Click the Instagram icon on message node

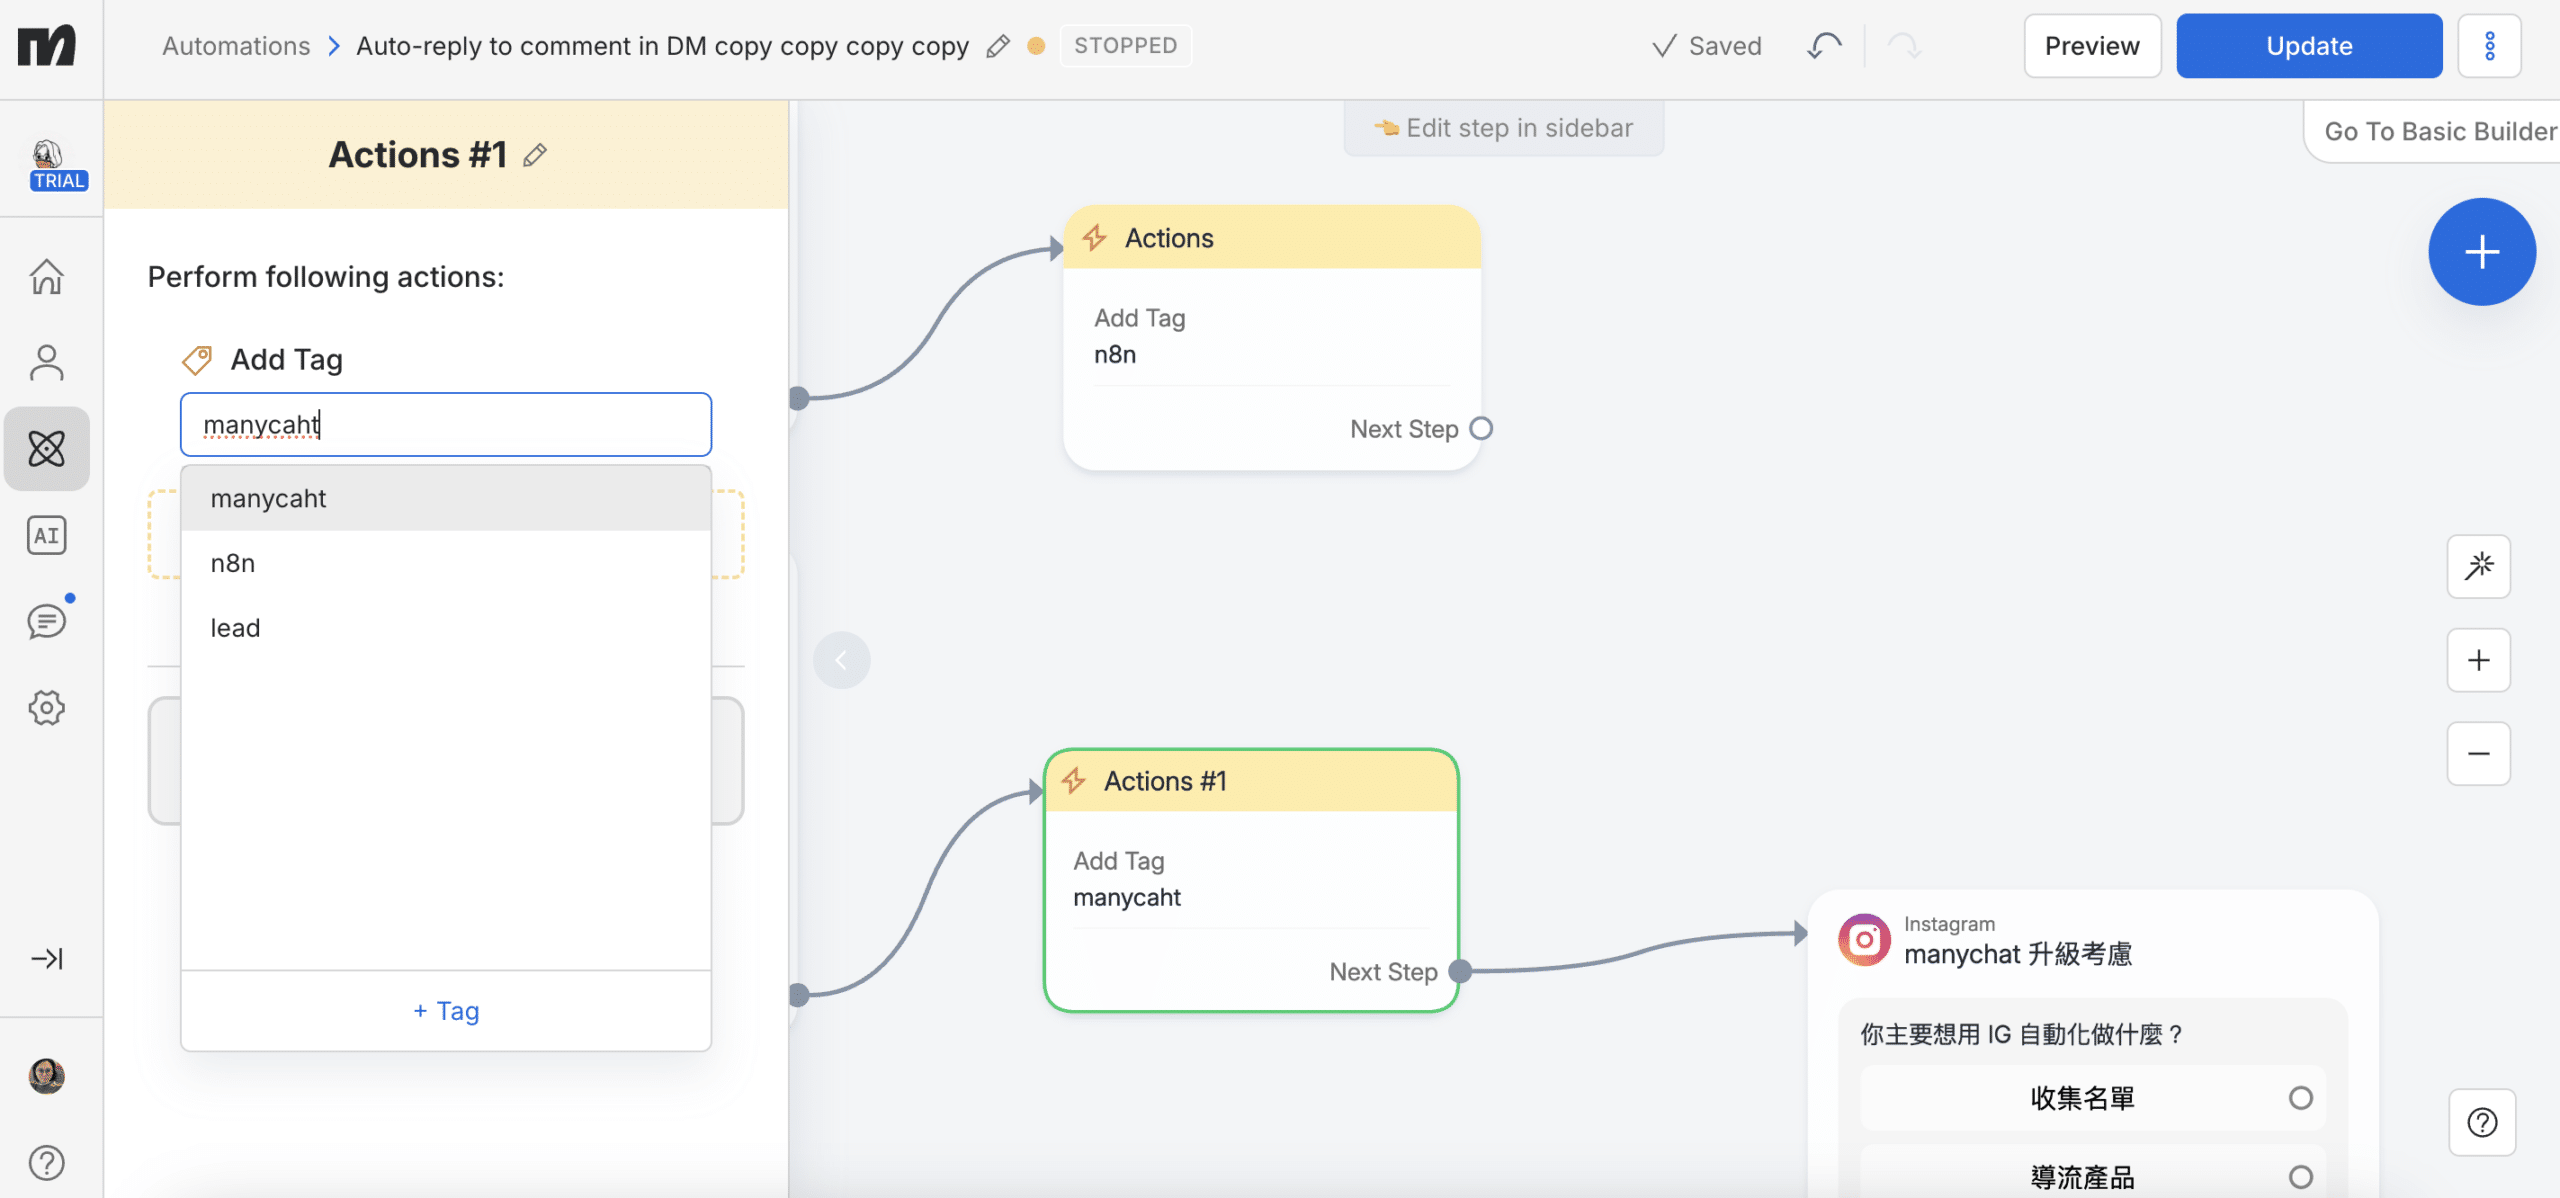(x=1865, y=940)
